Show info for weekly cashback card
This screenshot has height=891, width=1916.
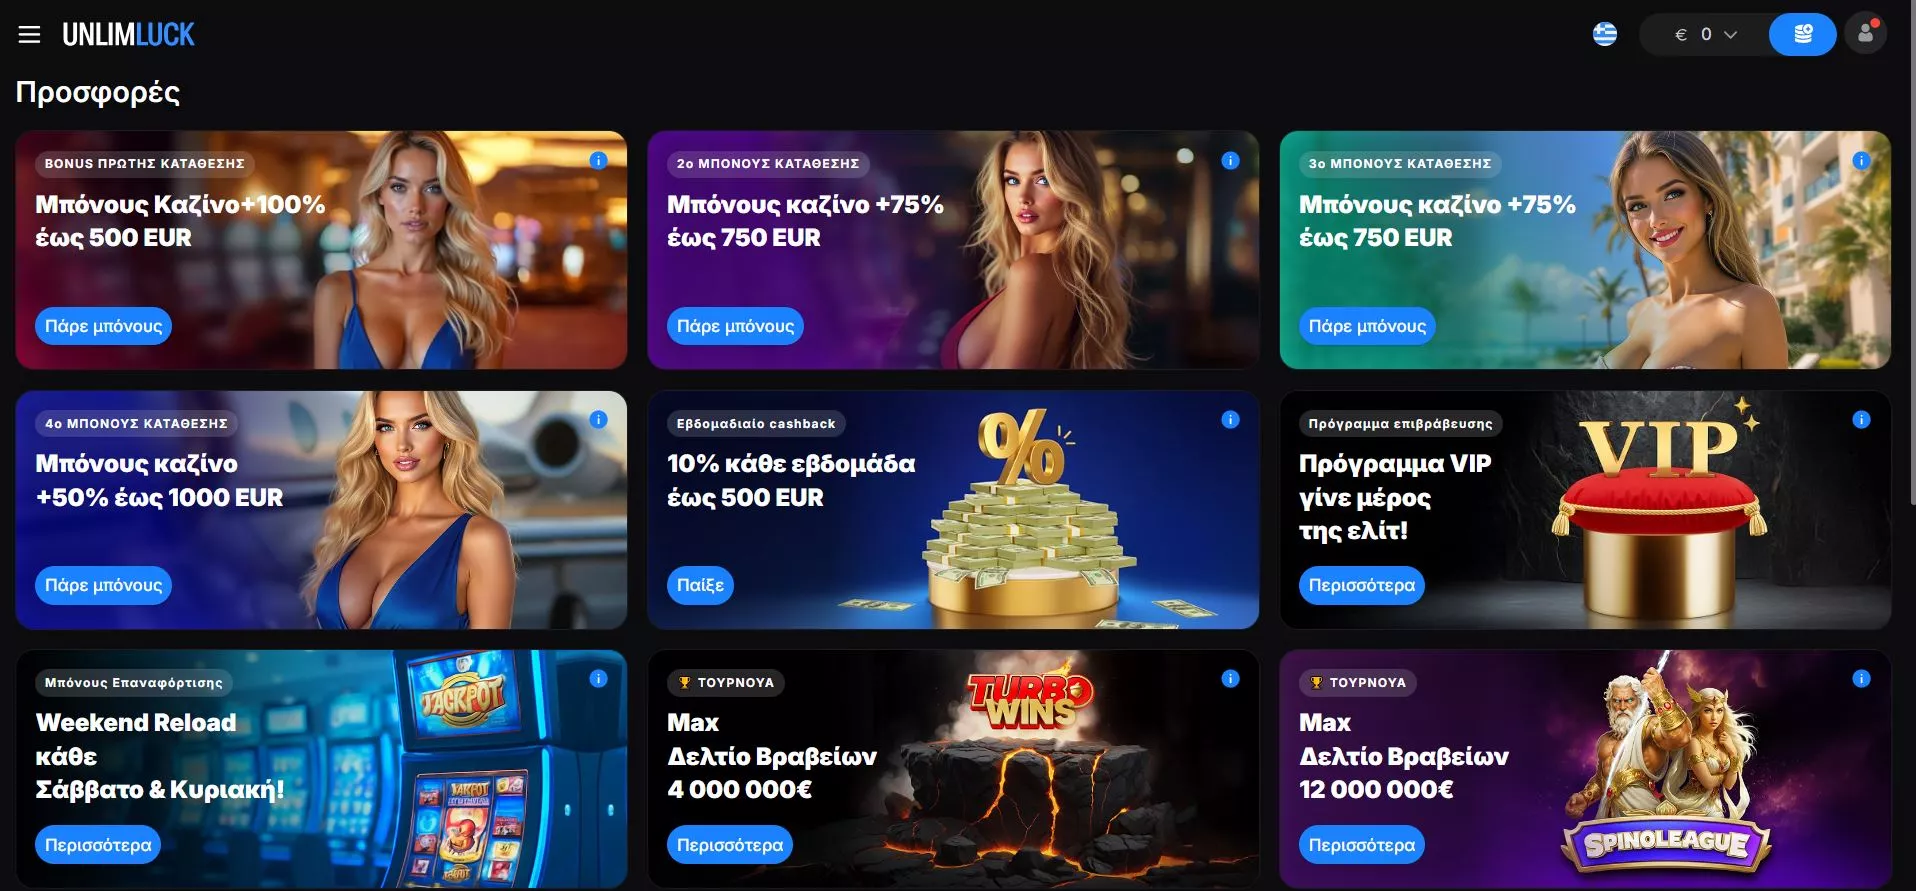tap(1230, 420)
